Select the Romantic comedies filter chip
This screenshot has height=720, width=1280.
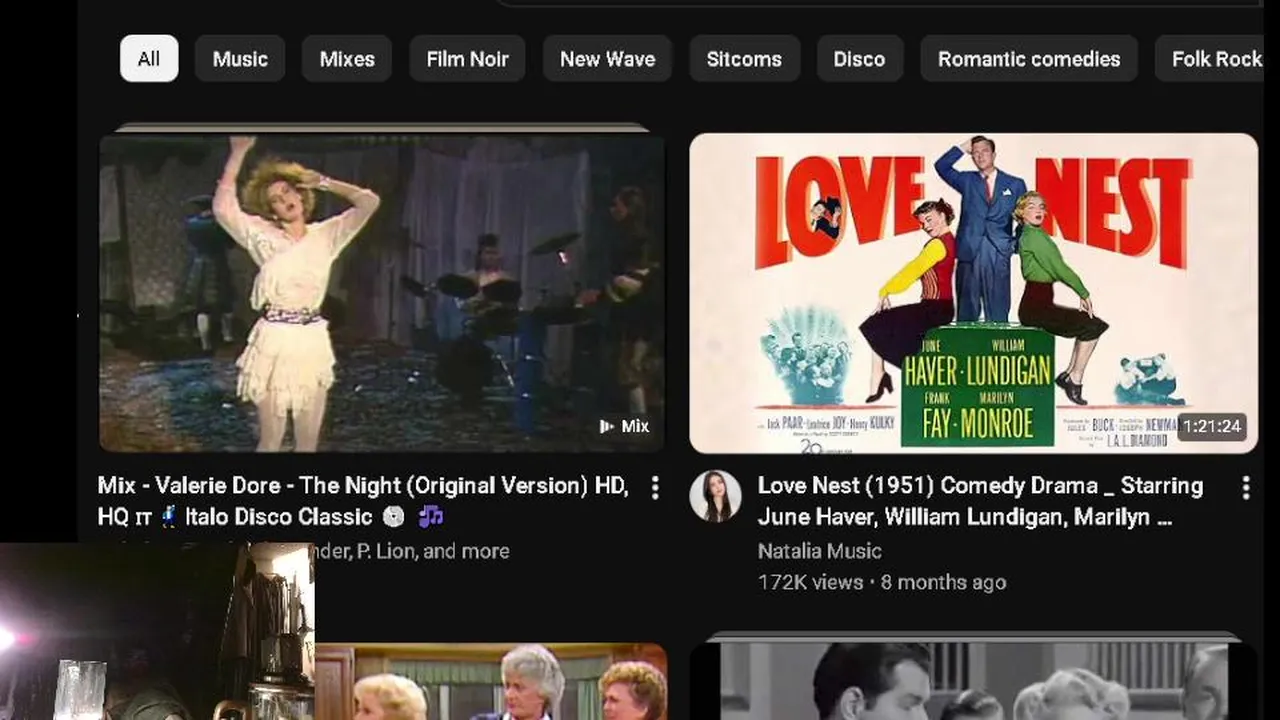[x=1029, y=59]
